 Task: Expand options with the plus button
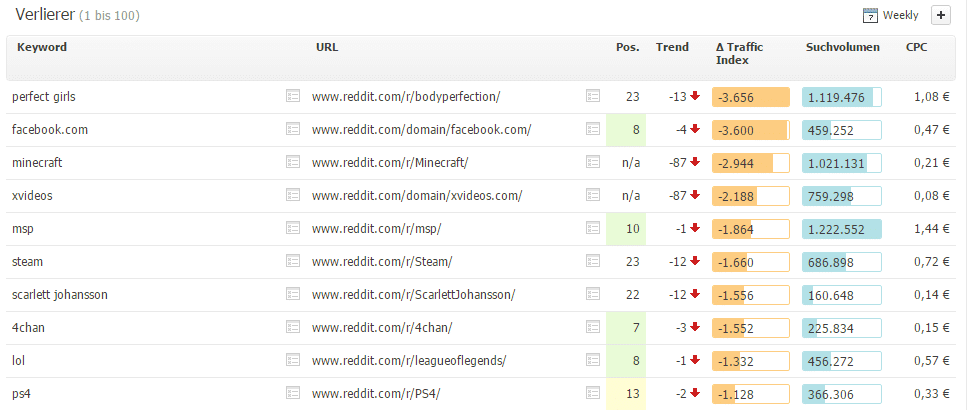click(940, 15)
